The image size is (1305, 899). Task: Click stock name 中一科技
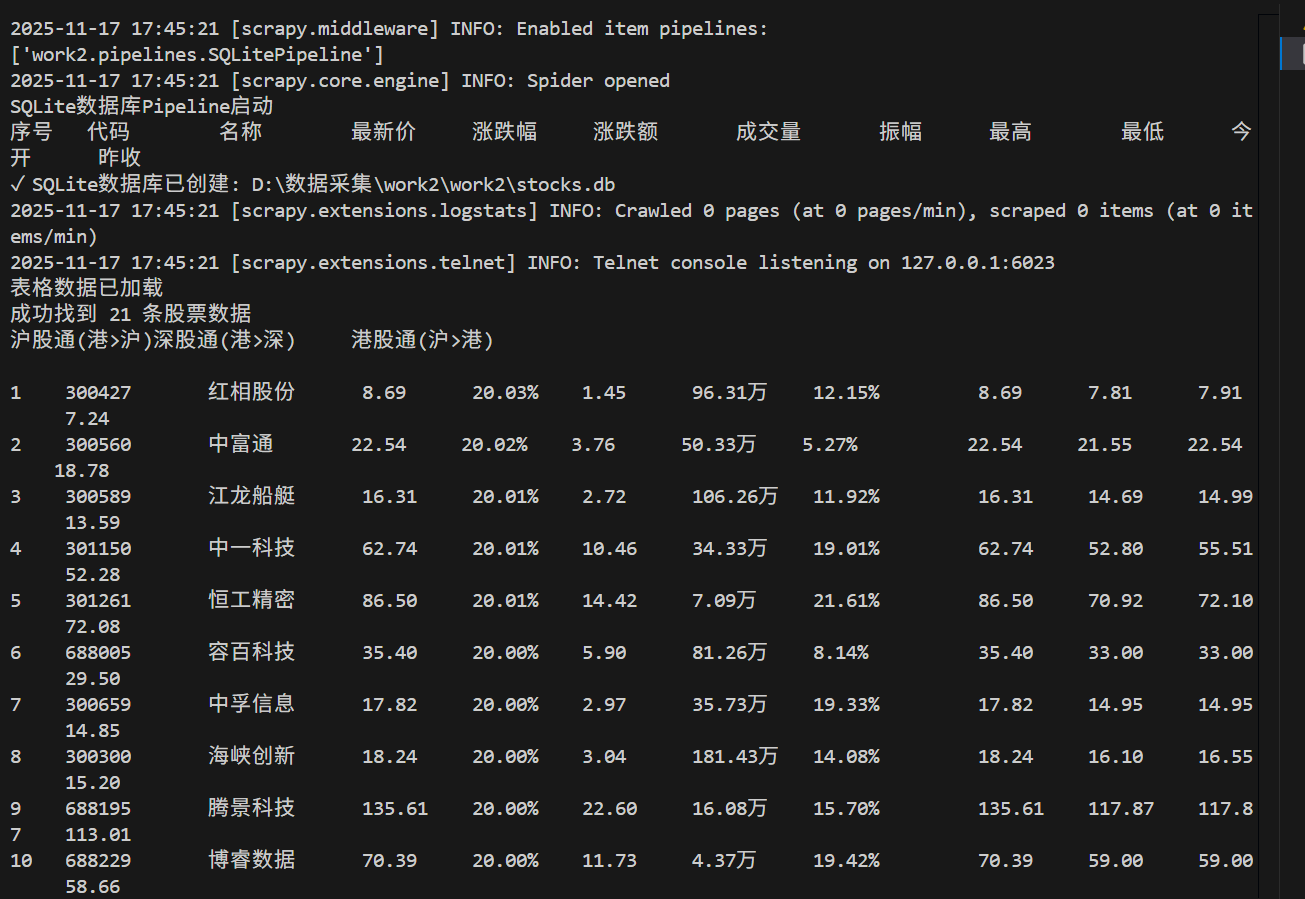coord(251,548)
